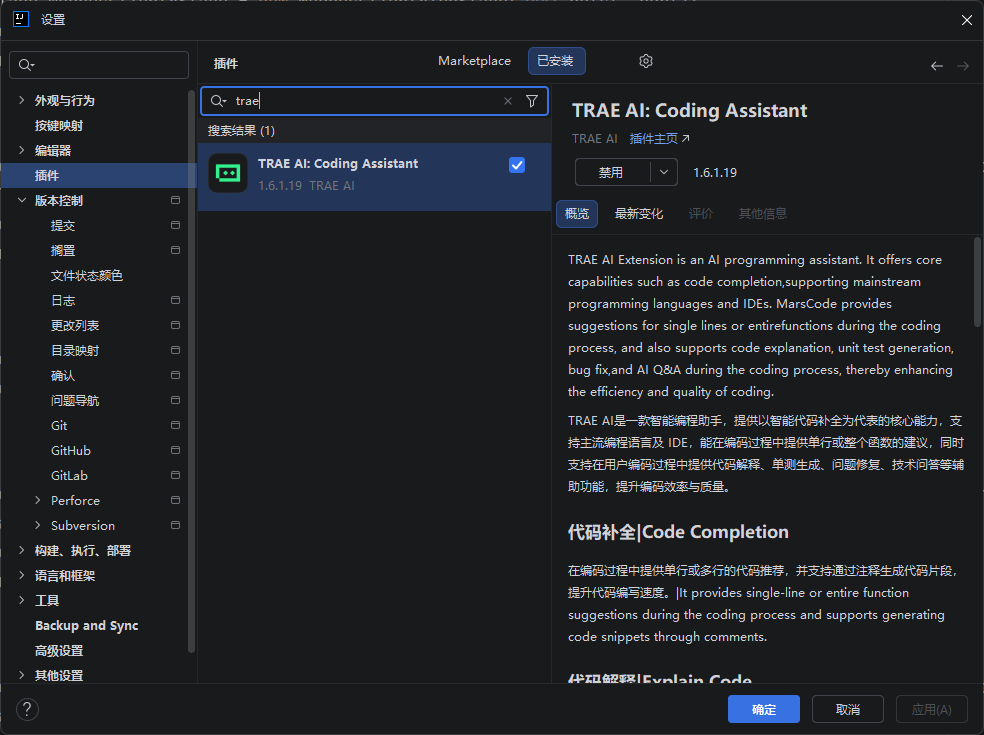Image resolution: width=984 pixels, height=735 pixels.
Task: Click search magnifier in plugin search
Action: tap(218, 101)
